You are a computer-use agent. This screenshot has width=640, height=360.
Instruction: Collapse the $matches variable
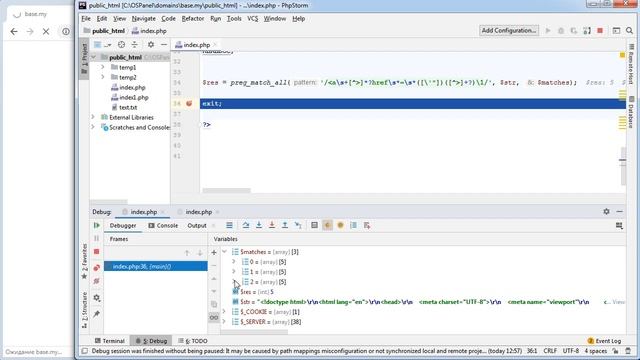pyautogui.click(x=224, y=252)
